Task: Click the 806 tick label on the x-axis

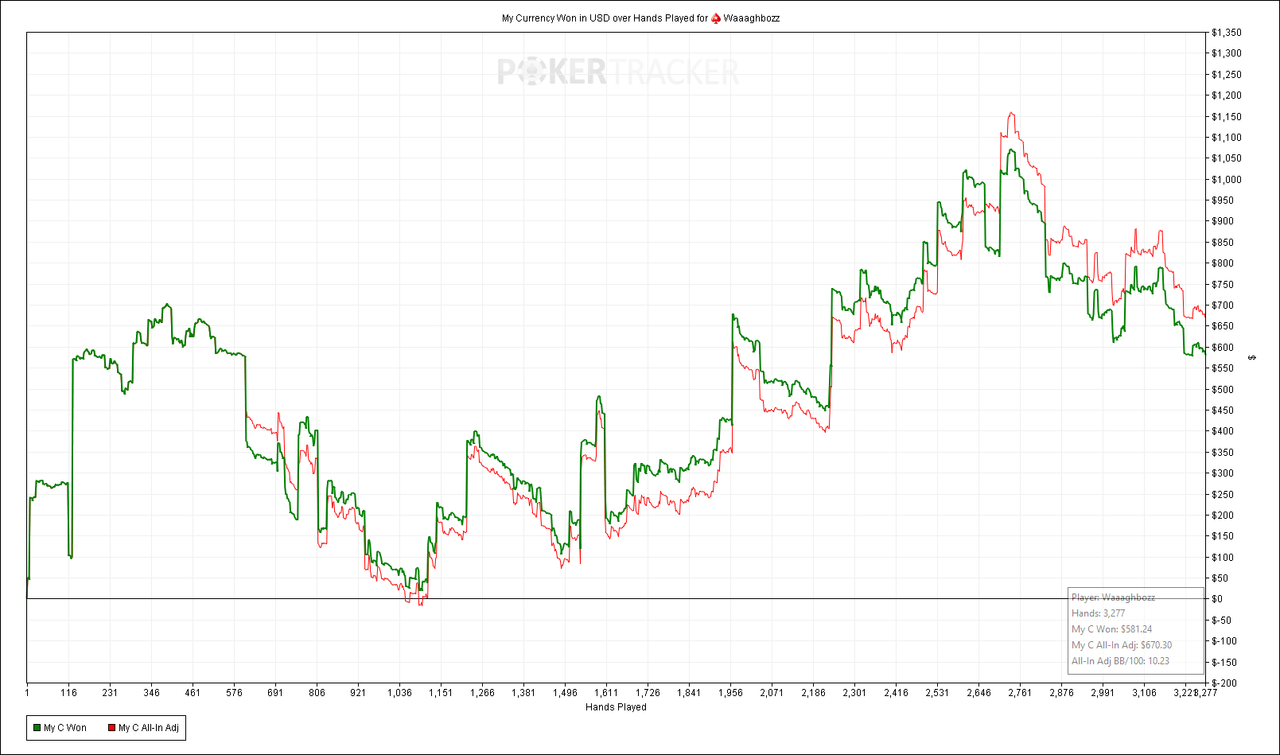Action: tap(317, 692)
